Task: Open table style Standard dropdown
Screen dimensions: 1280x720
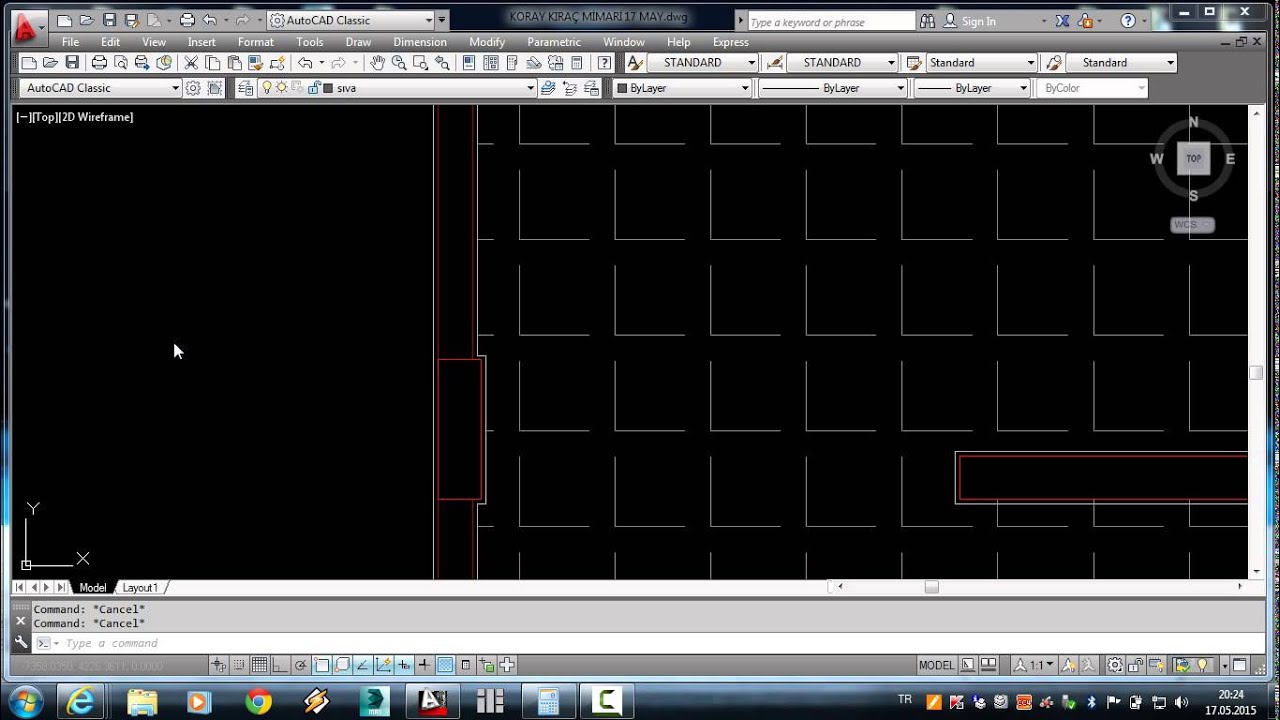Action: pos(1031,62)
